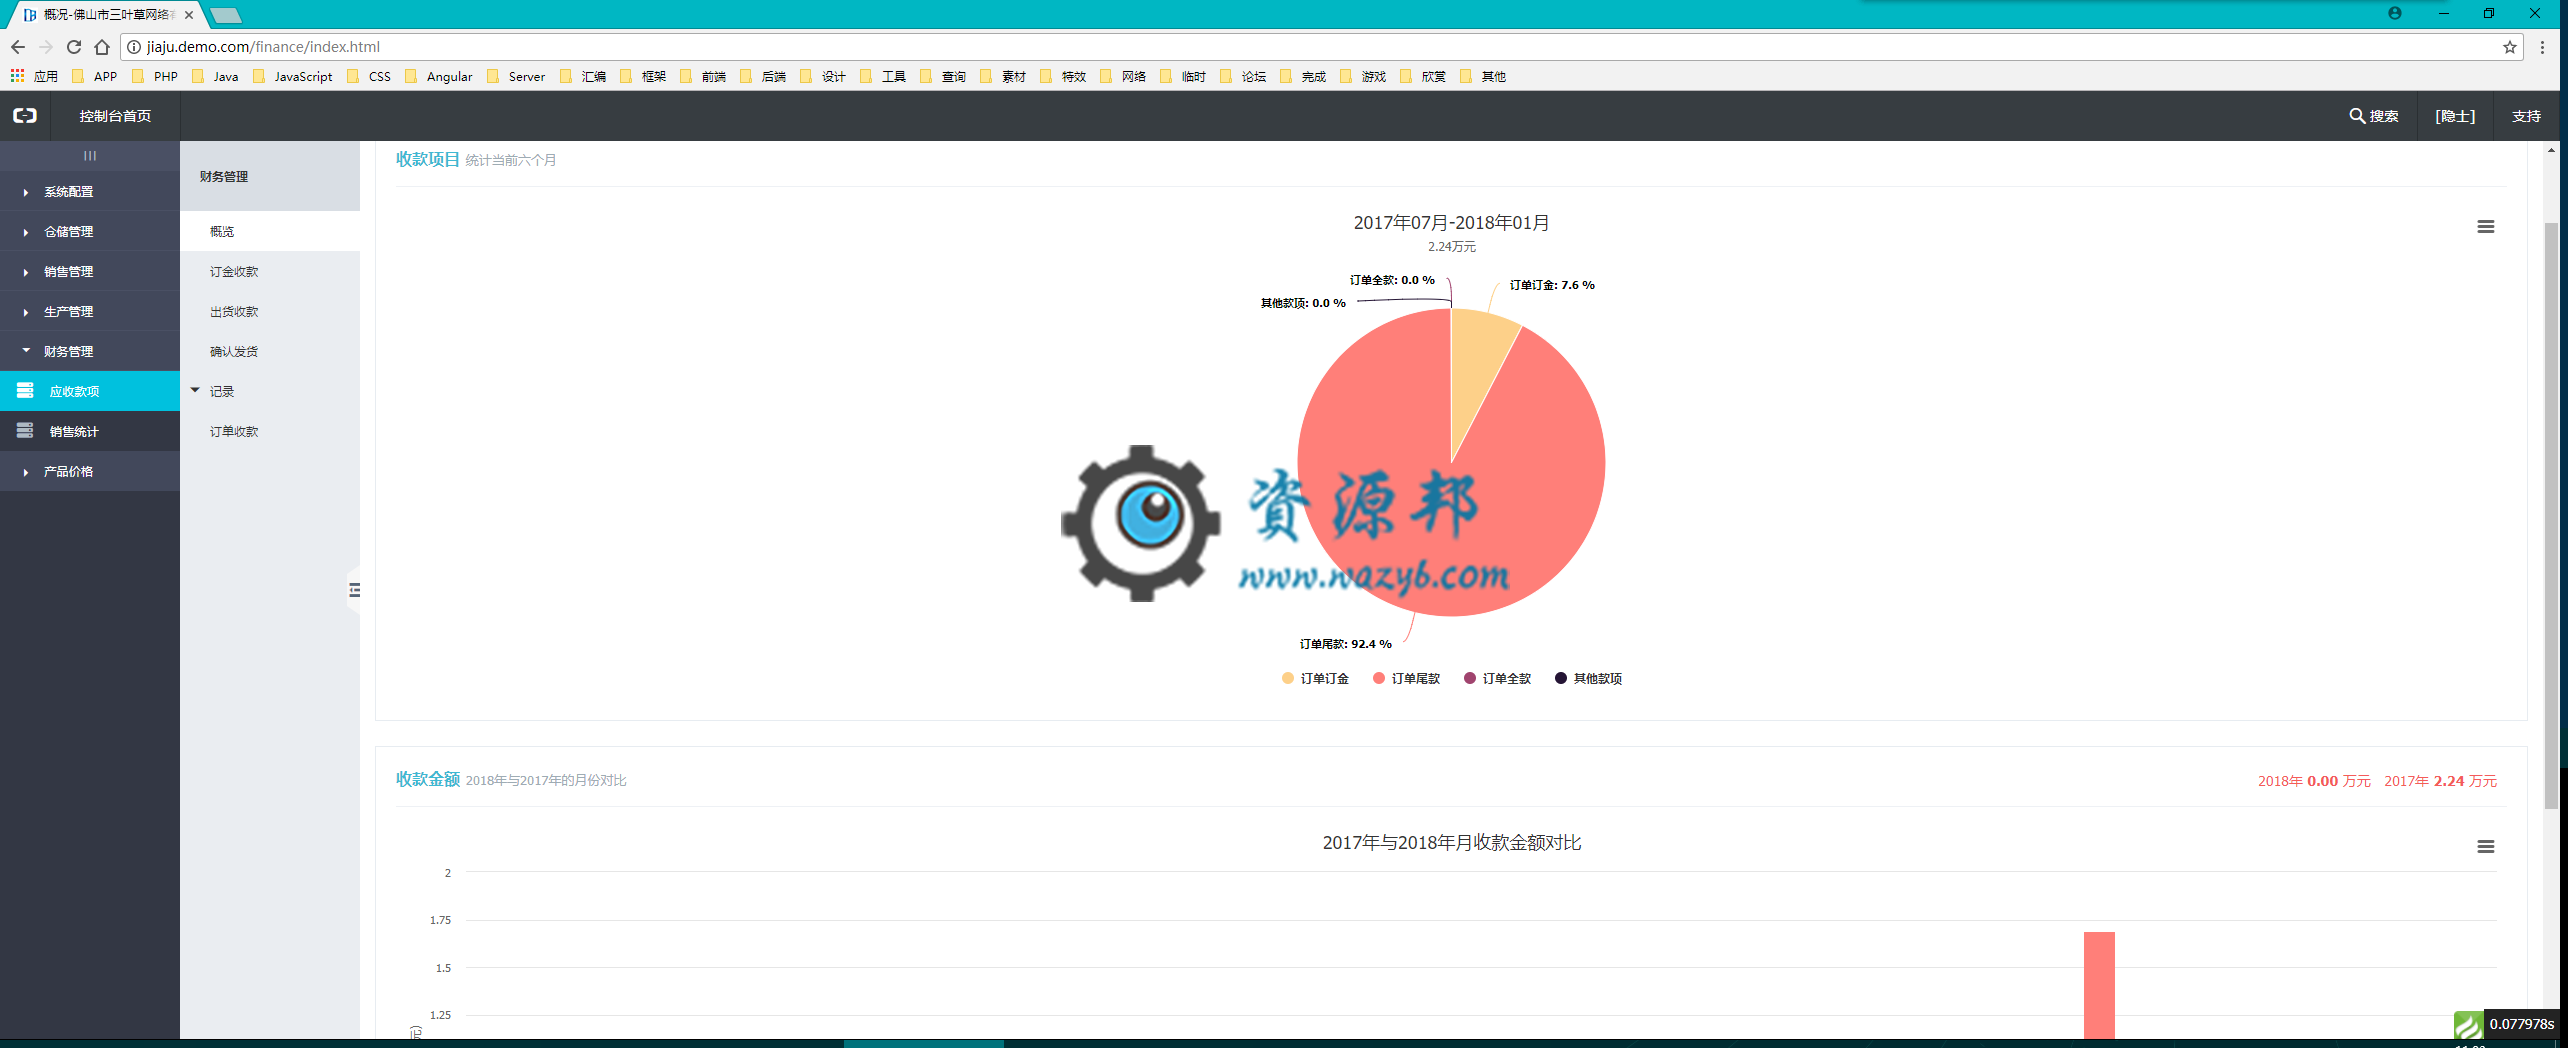The width and height of the screenshot is (2568, 1048).
Task: Click the 订单订金: 7.6 % data label
Action: [1552, 286]
